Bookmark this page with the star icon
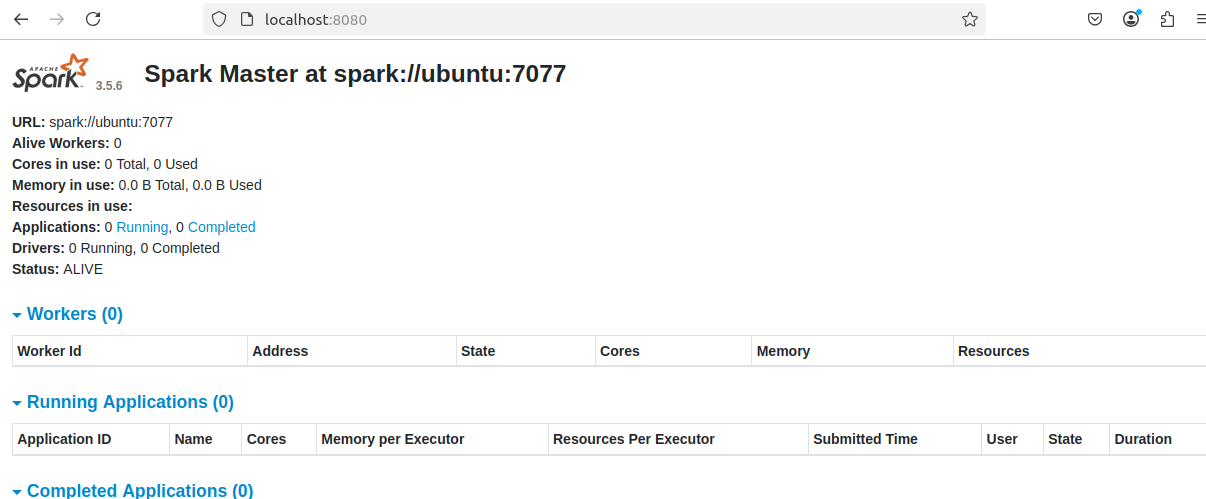 pyautogui.click(x=969, y=19)
